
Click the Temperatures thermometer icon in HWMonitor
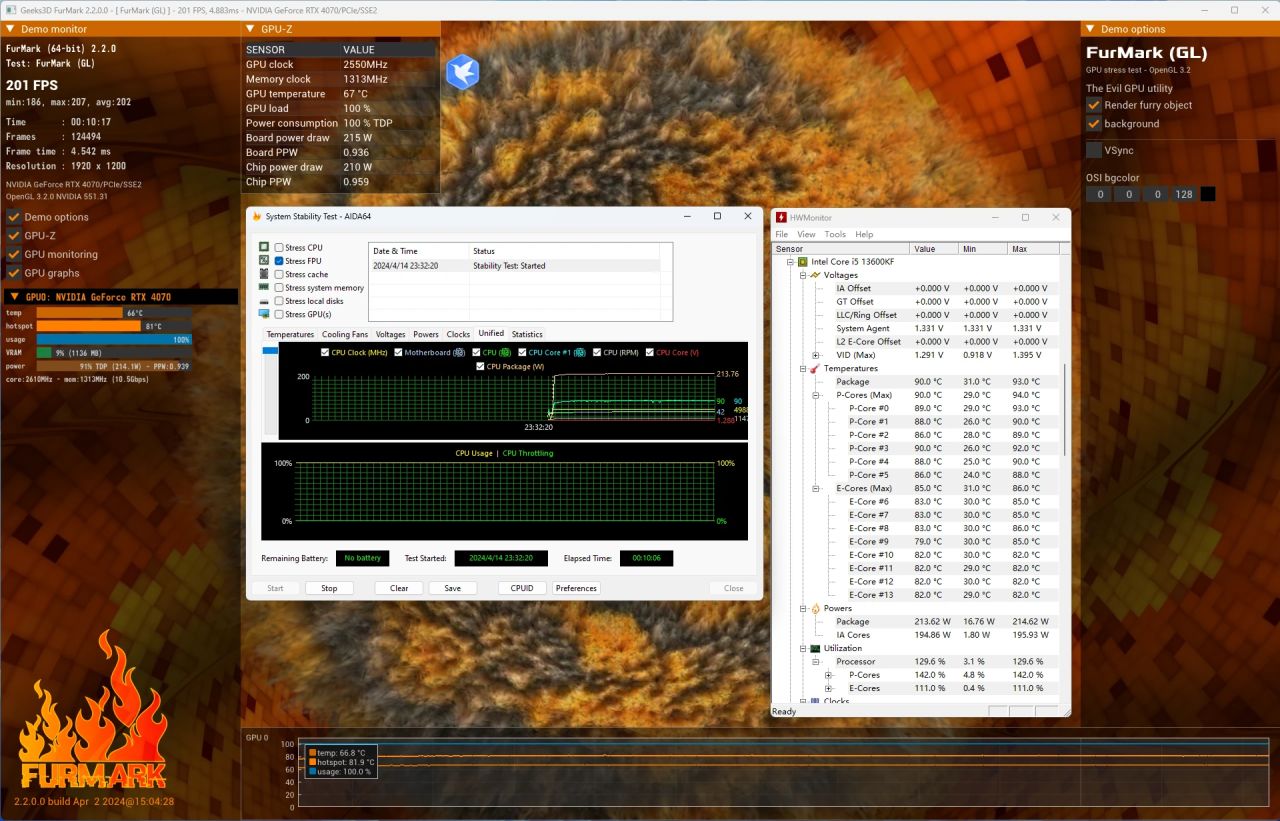[x=814, y=368]
